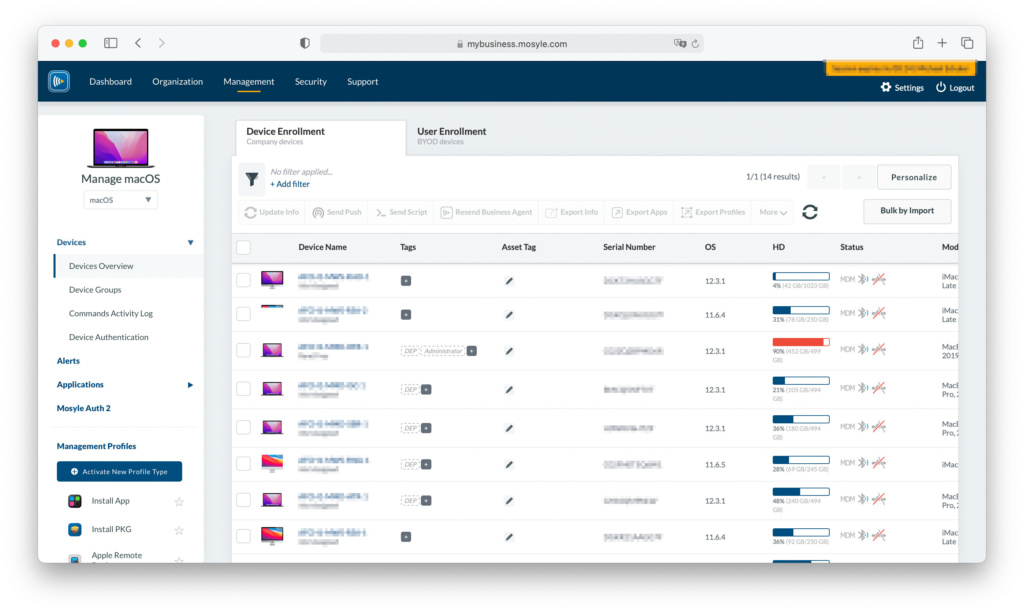Expand the More actions dropdown
The height and width of the screenshot is (613, 1024).
coord(774,212)
